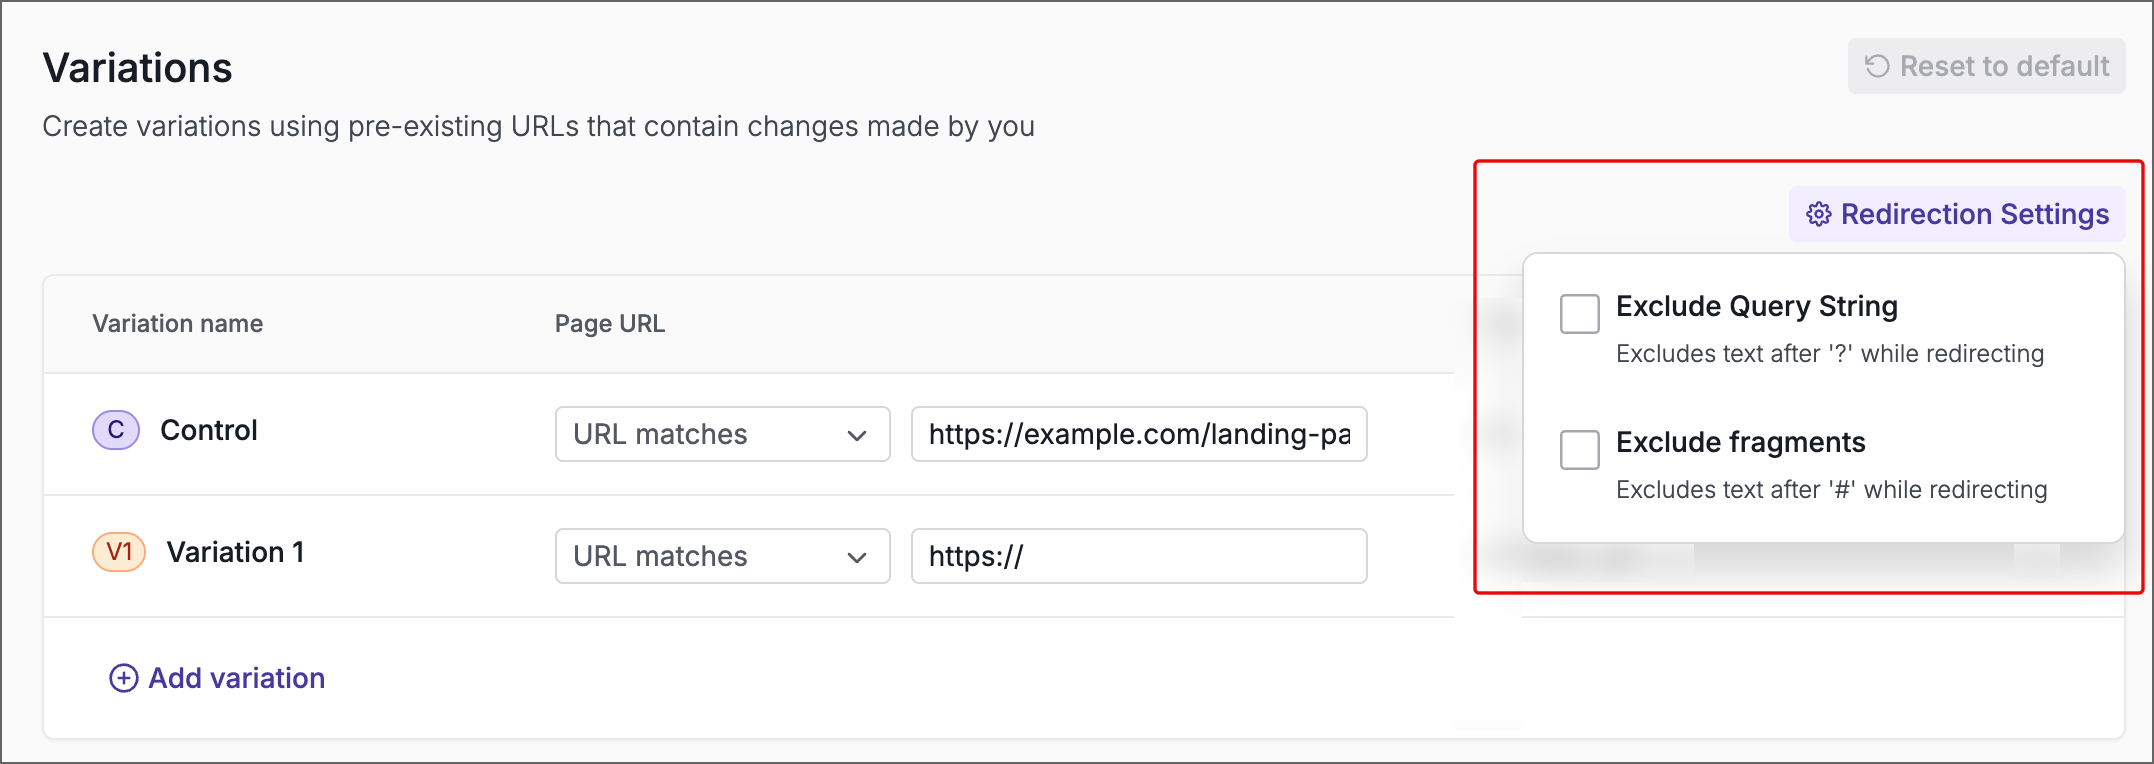Click the Page URL column header
This screenshot has width=2154, height=764.
(x=610, y=324)
